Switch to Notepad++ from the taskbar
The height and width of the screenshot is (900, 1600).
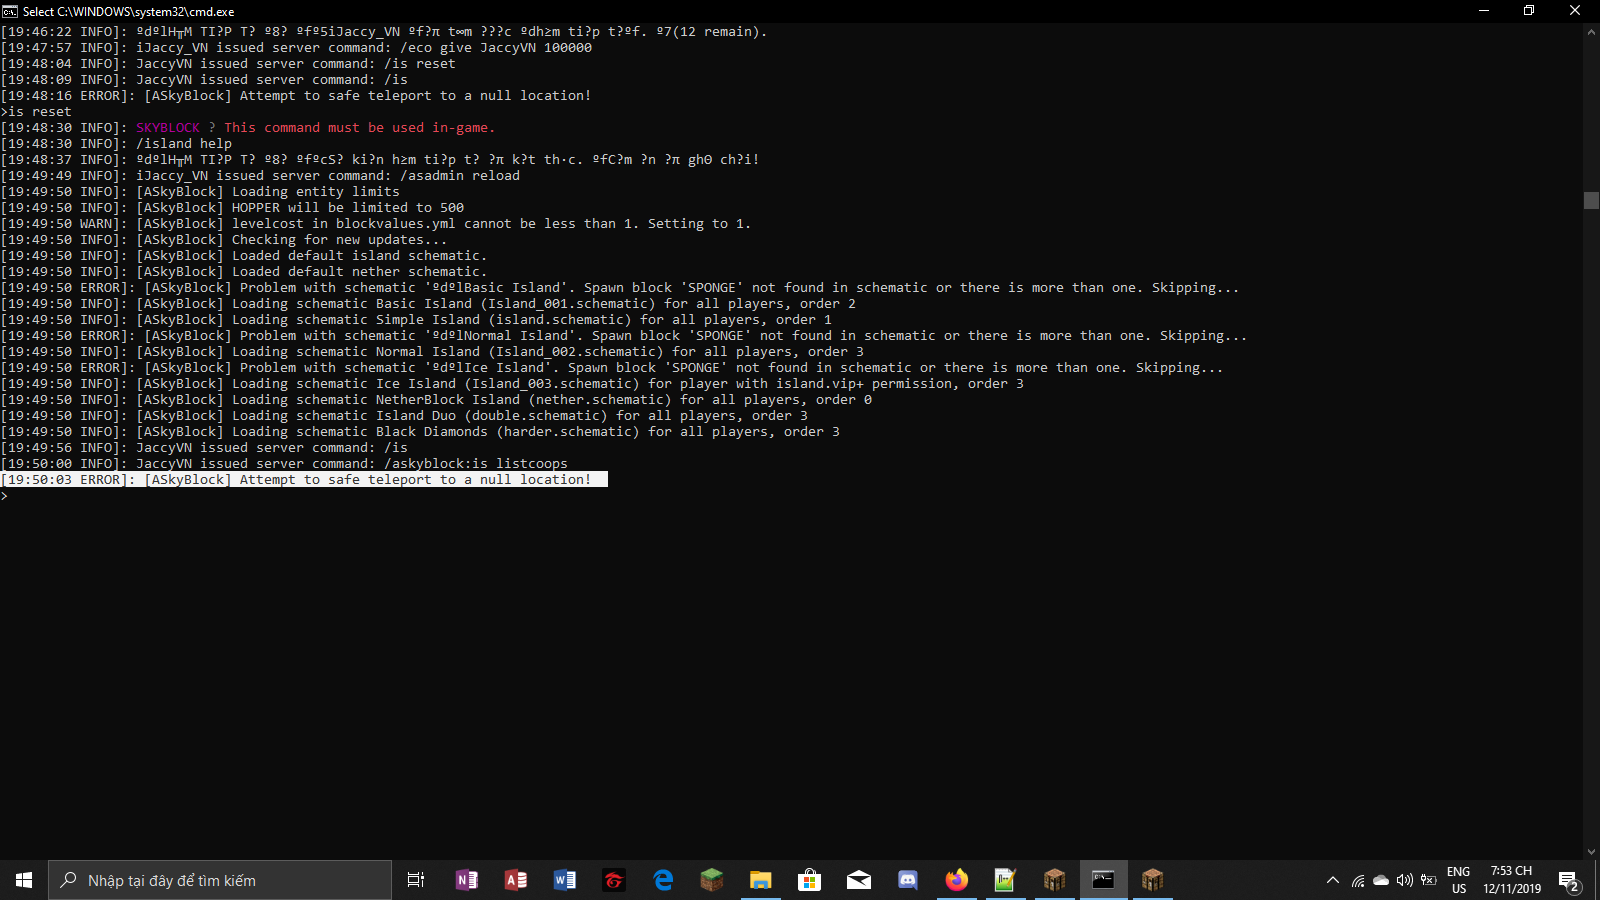coord(1005,880)
